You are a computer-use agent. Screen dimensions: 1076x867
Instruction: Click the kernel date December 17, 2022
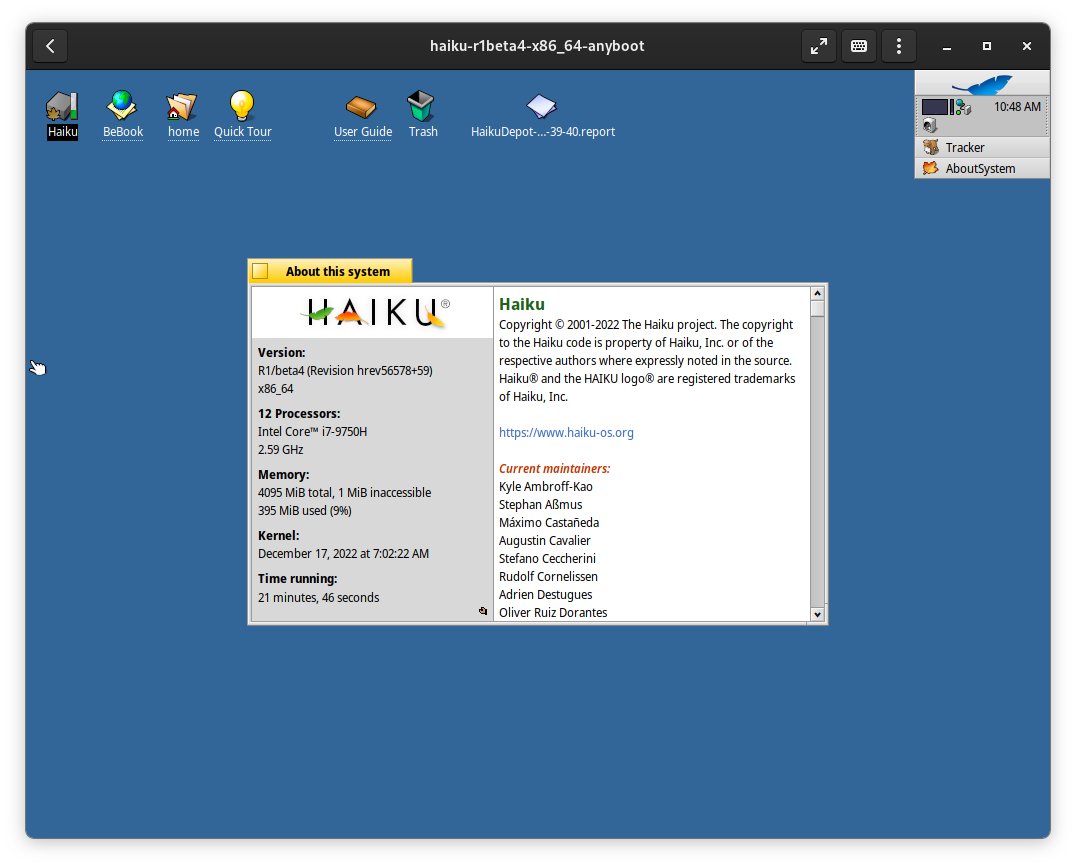point(343,553)
